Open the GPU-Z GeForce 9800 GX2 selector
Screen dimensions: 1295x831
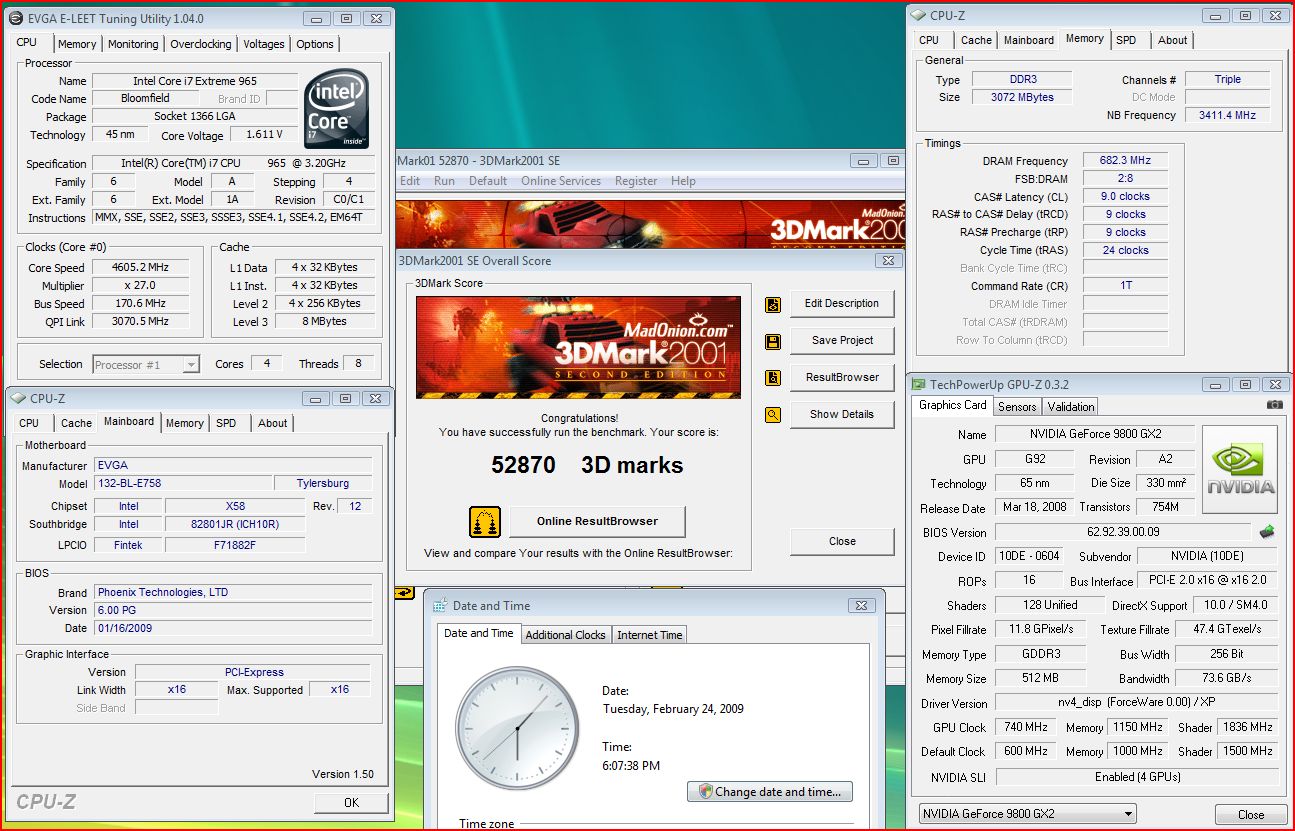pyautogui.click(x=1028, y=814)
